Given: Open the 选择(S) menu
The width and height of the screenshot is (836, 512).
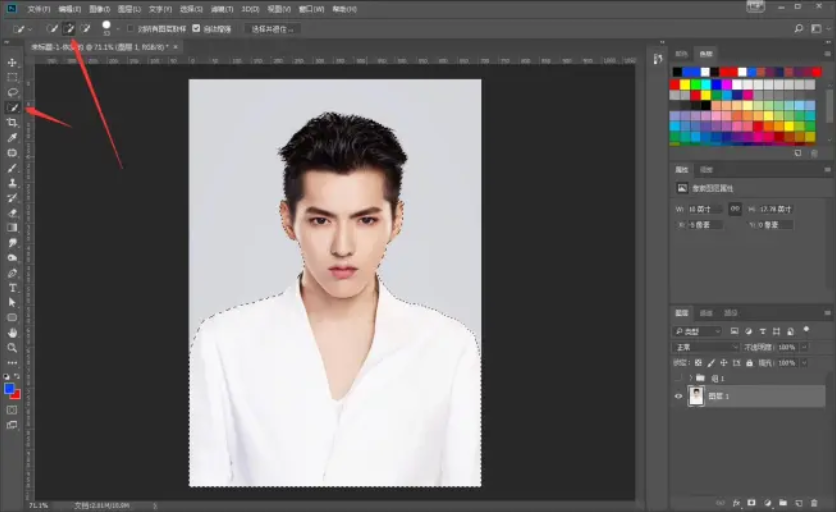Looking at the screenshot, I should tap(190, 9).
